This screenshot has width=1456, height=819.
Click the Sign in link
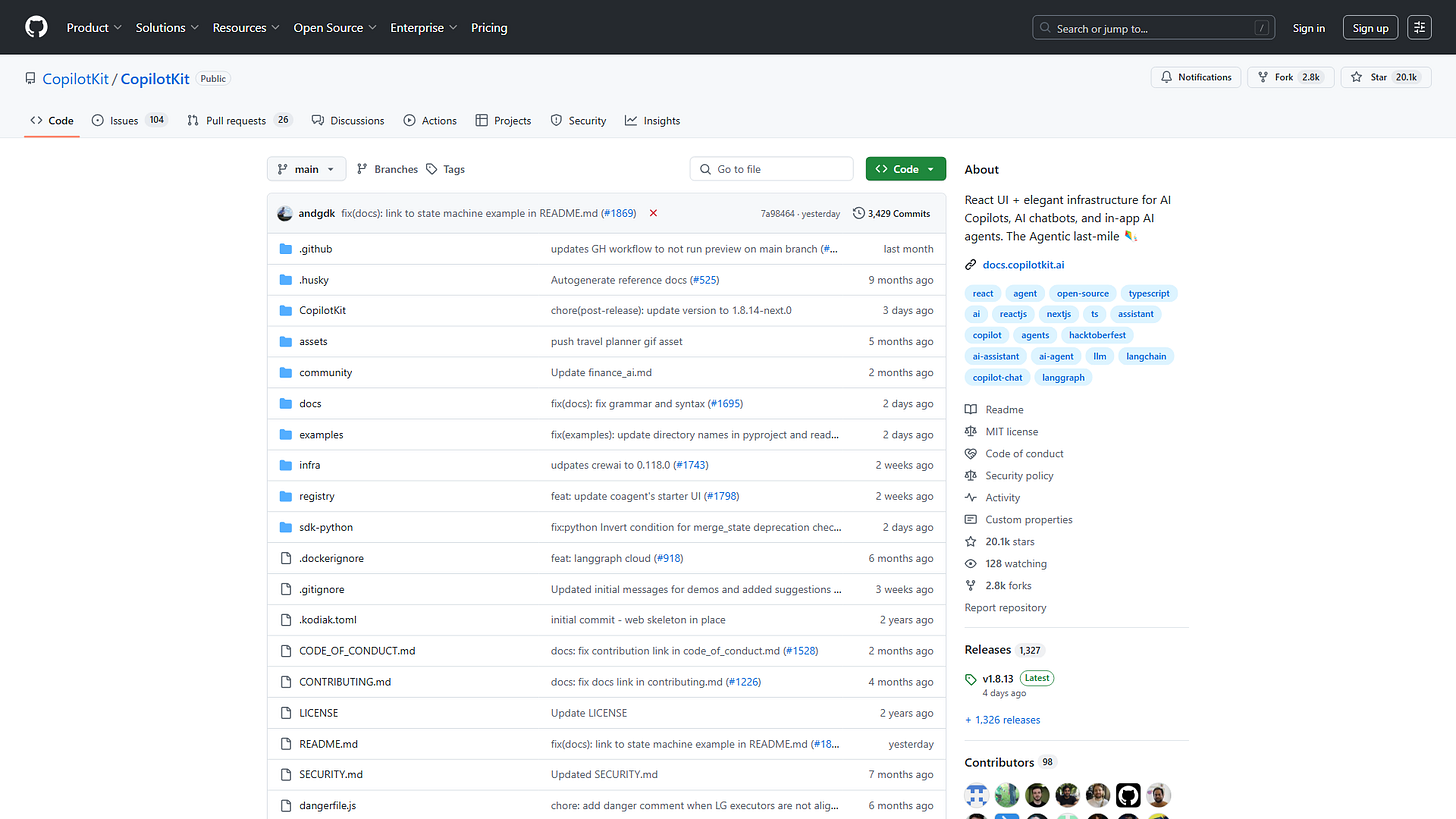click(x=1308, y=28)
